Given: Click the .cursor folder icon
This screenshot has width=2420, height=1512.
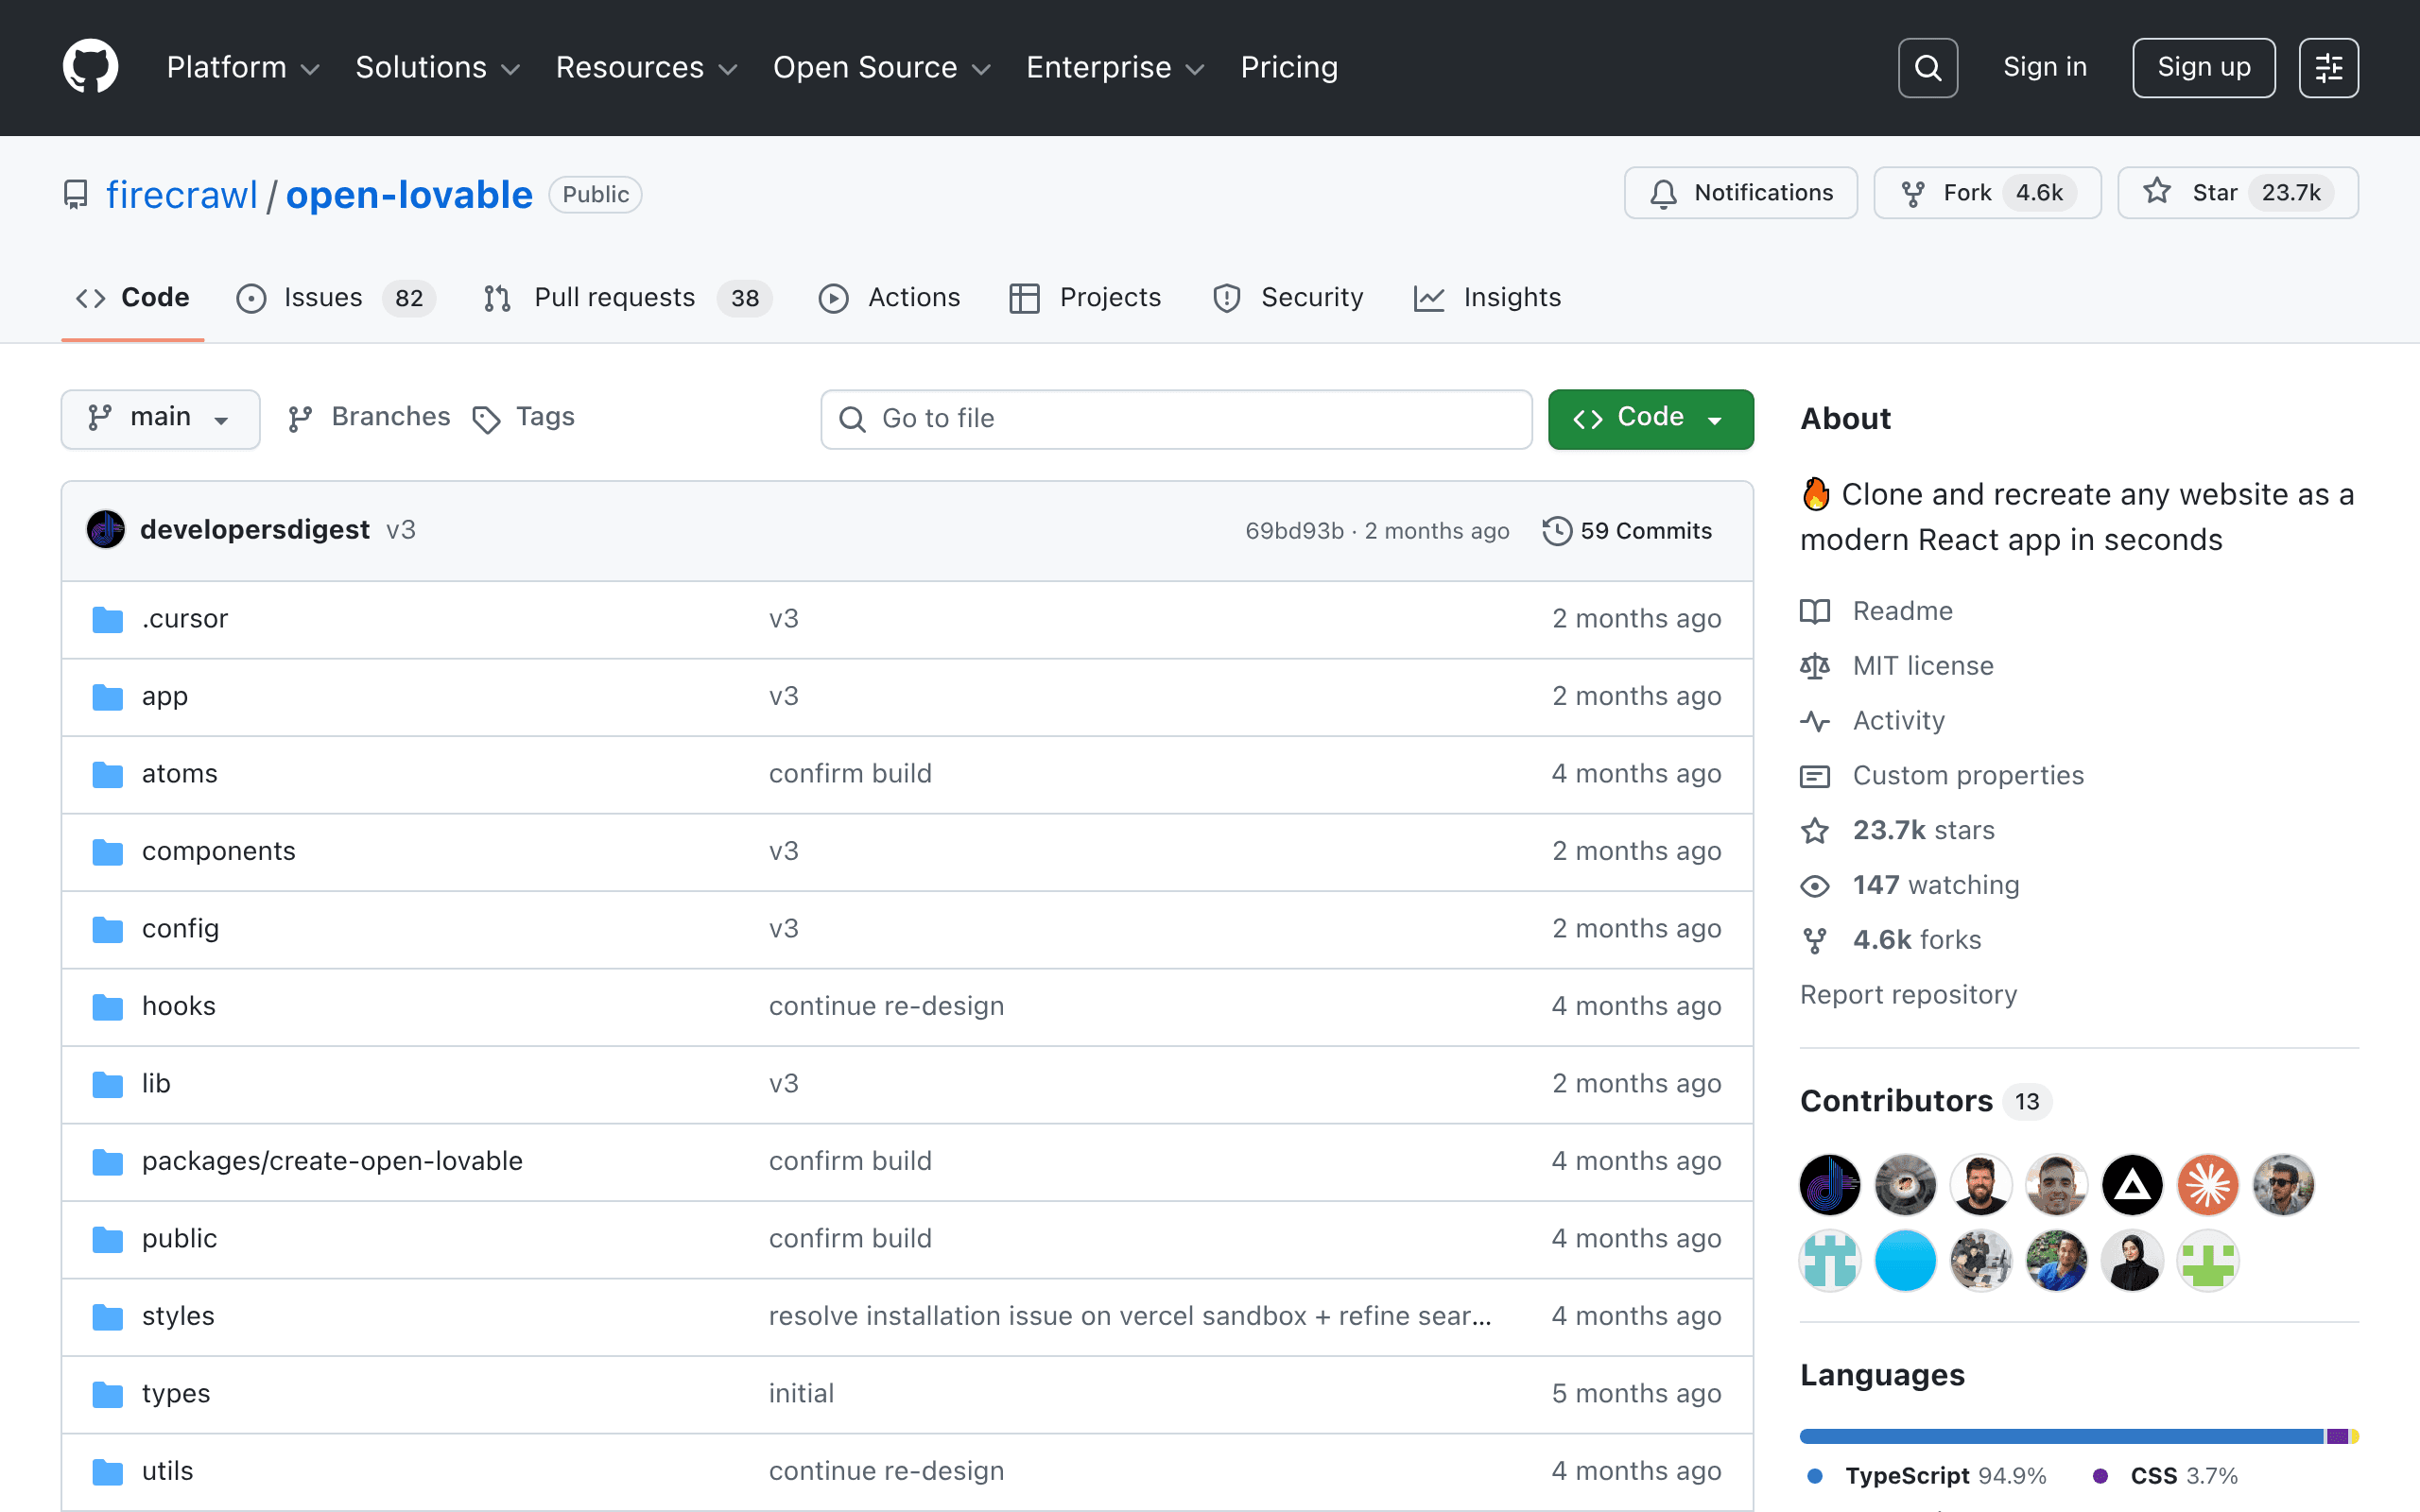Looking at the screenshot, I should [107, 620].
